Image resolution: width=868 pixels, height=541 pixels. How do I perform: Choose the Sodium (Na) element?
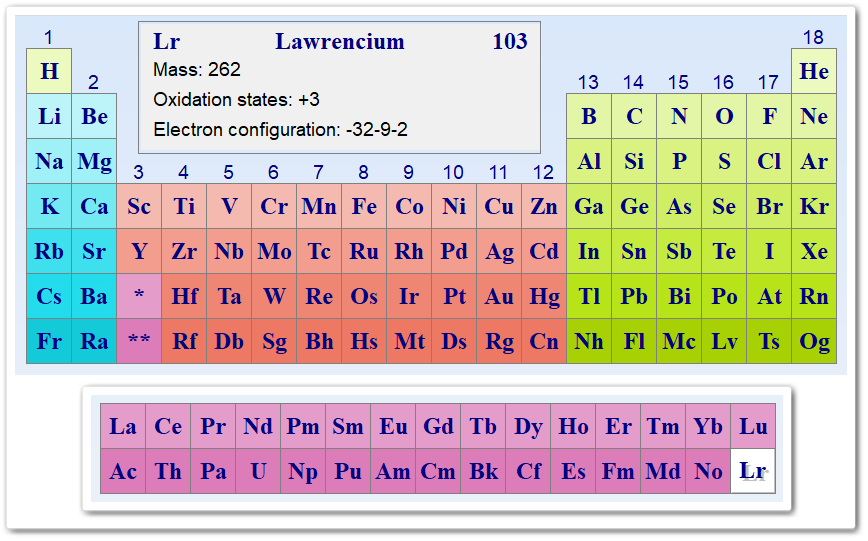point(49,161)
